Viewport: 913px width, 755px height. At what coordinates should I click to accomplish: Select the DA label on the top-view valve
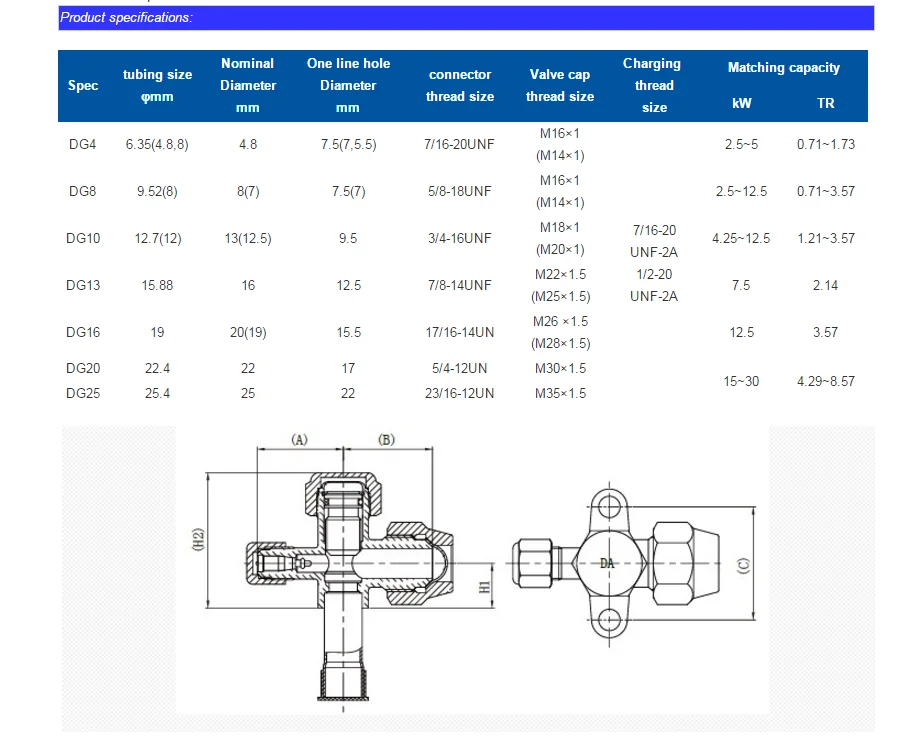607,564
